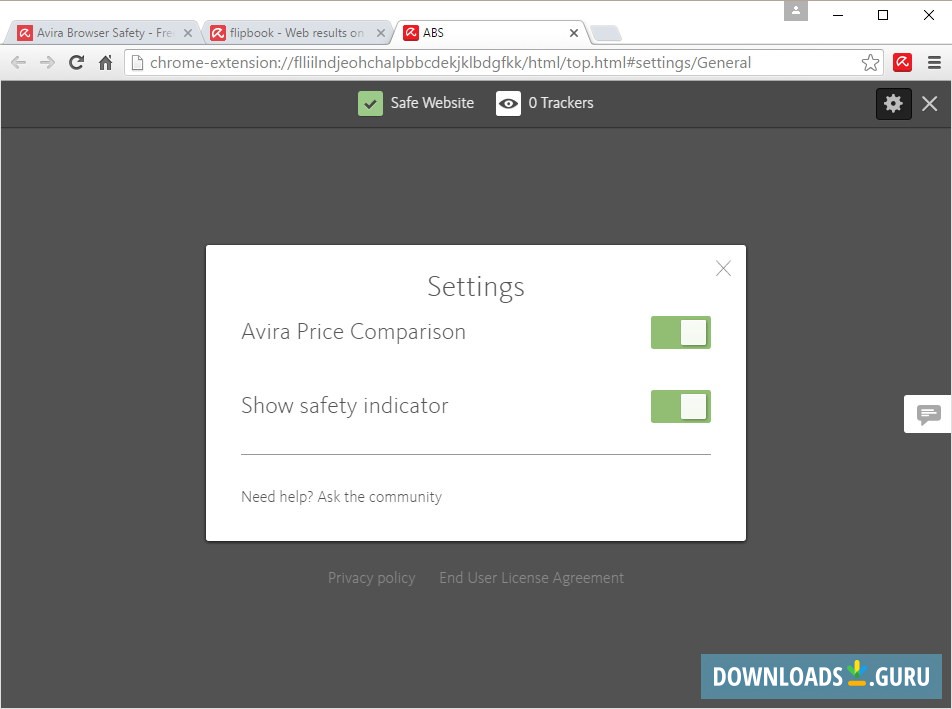
Task: Open the Privacy policy link
Action: [x=372, y=578]
